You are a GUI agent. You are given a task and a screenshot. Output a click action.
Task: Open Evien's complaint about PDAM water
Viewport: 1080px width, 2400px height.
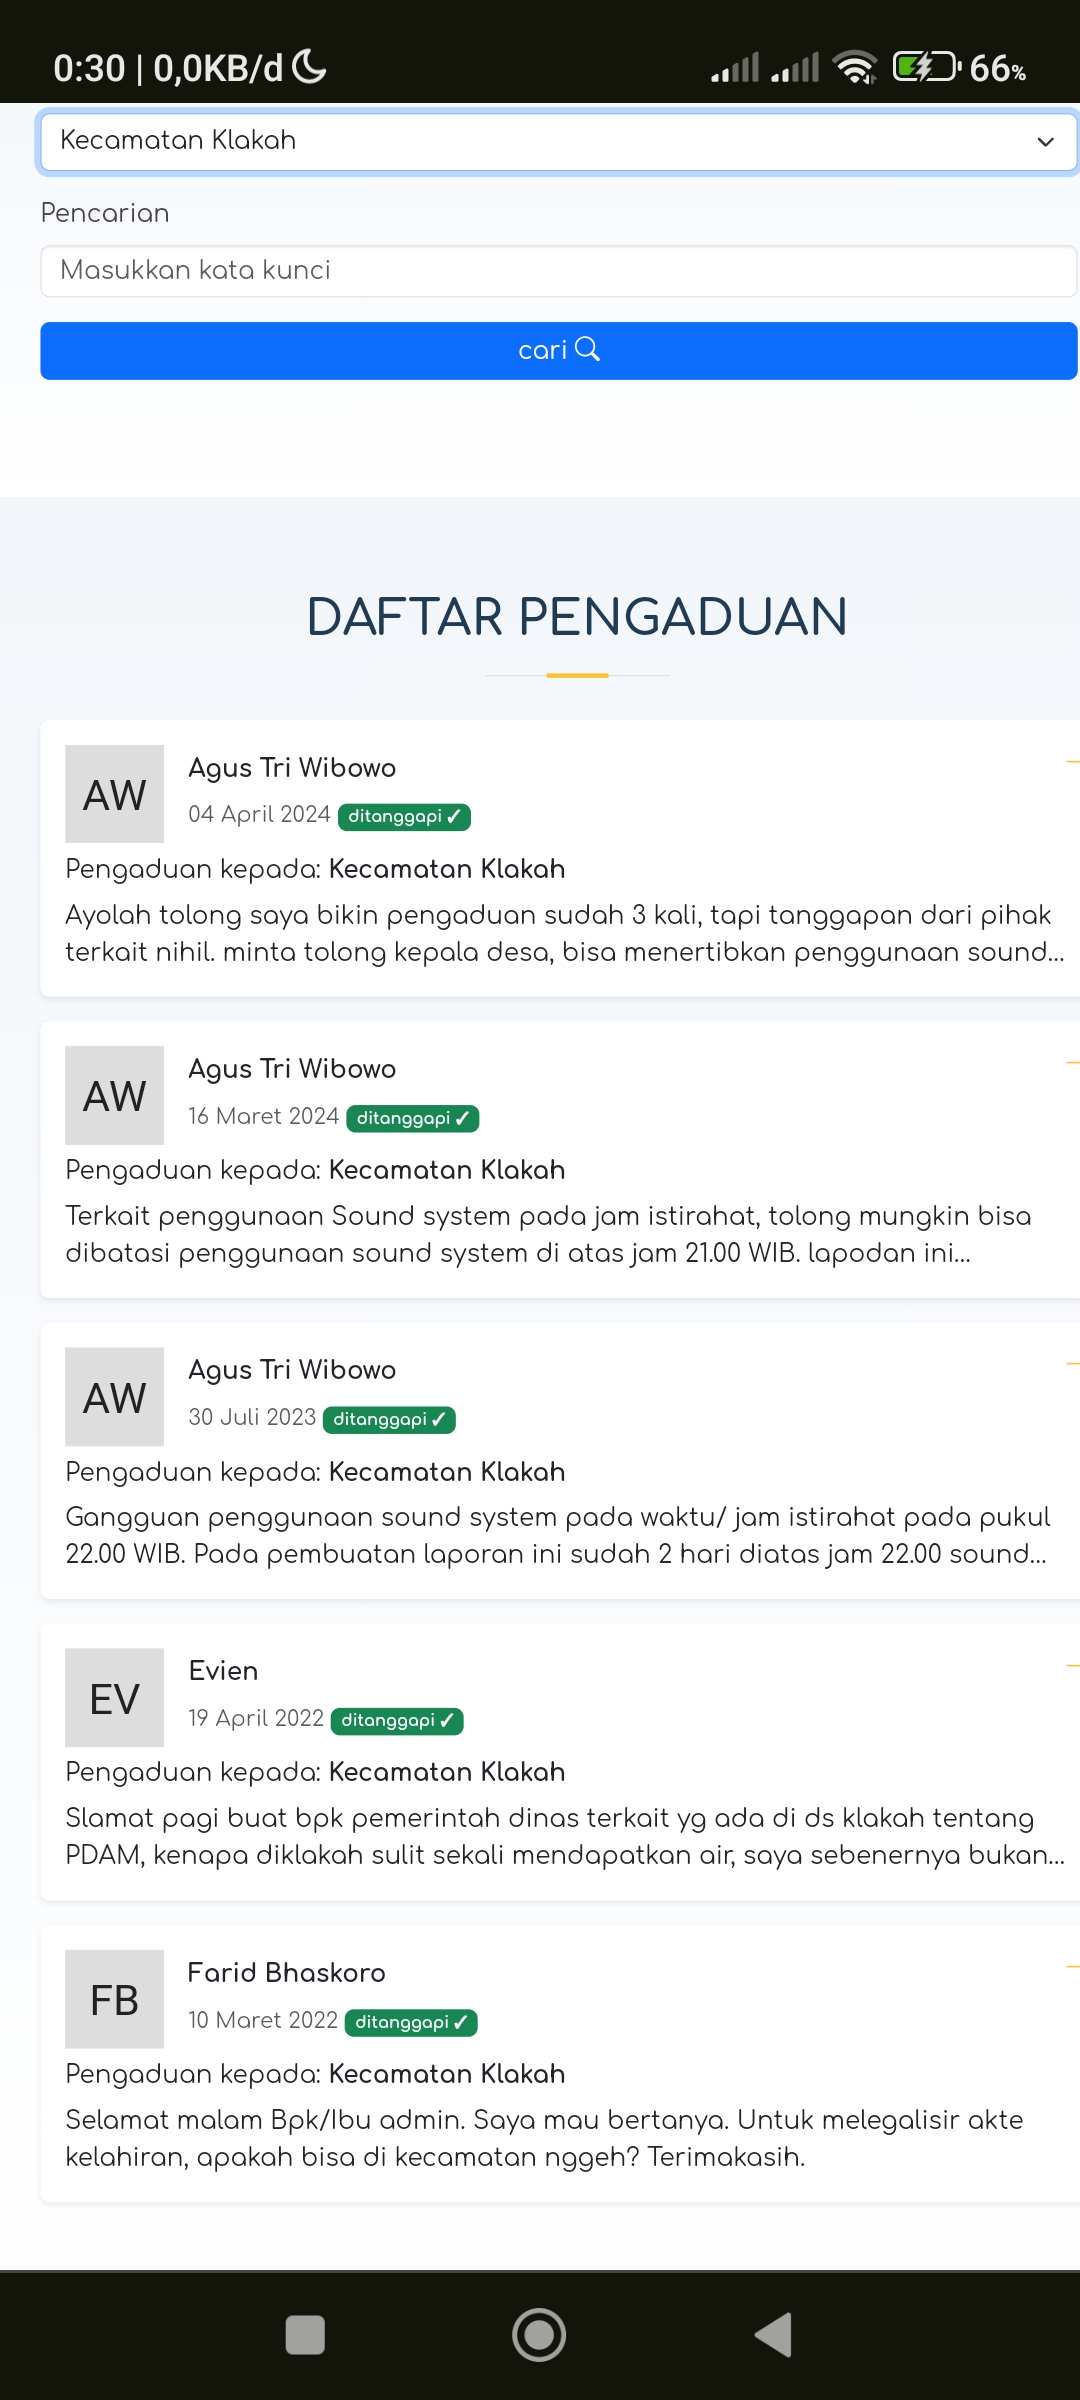click(x=565, y=1836)
